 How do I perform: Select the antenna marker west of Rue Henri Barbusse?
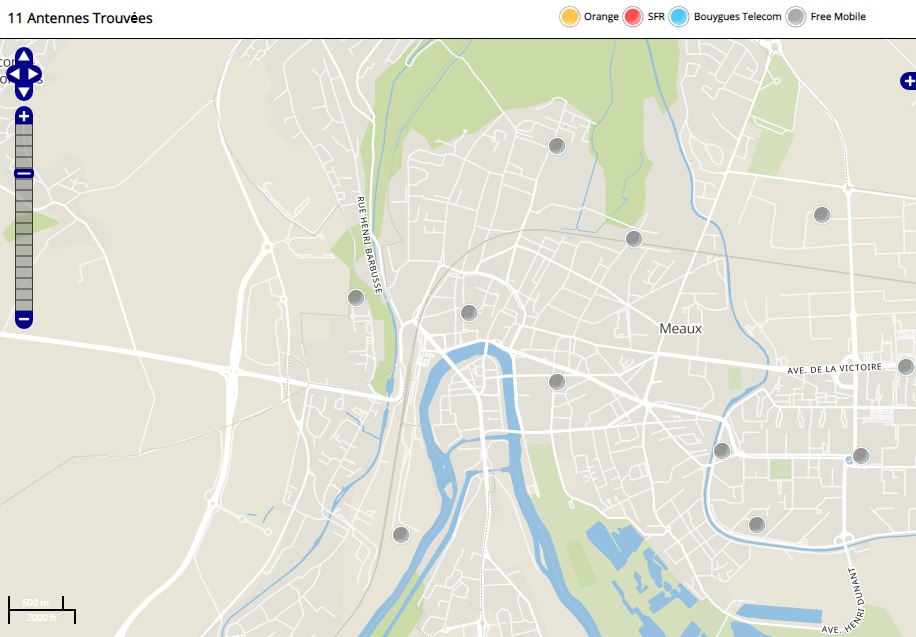355,297
